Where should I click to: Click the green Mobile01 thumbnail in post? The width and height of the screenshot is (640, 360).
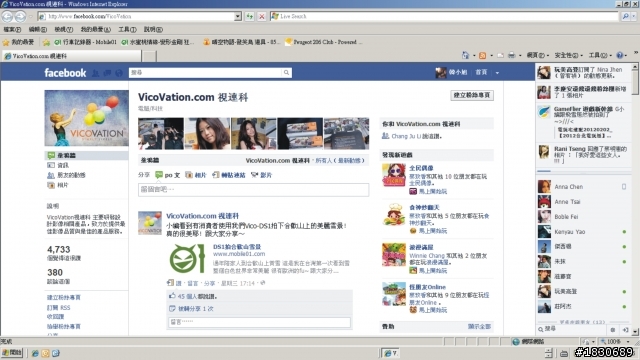click(x=187, y=259)
